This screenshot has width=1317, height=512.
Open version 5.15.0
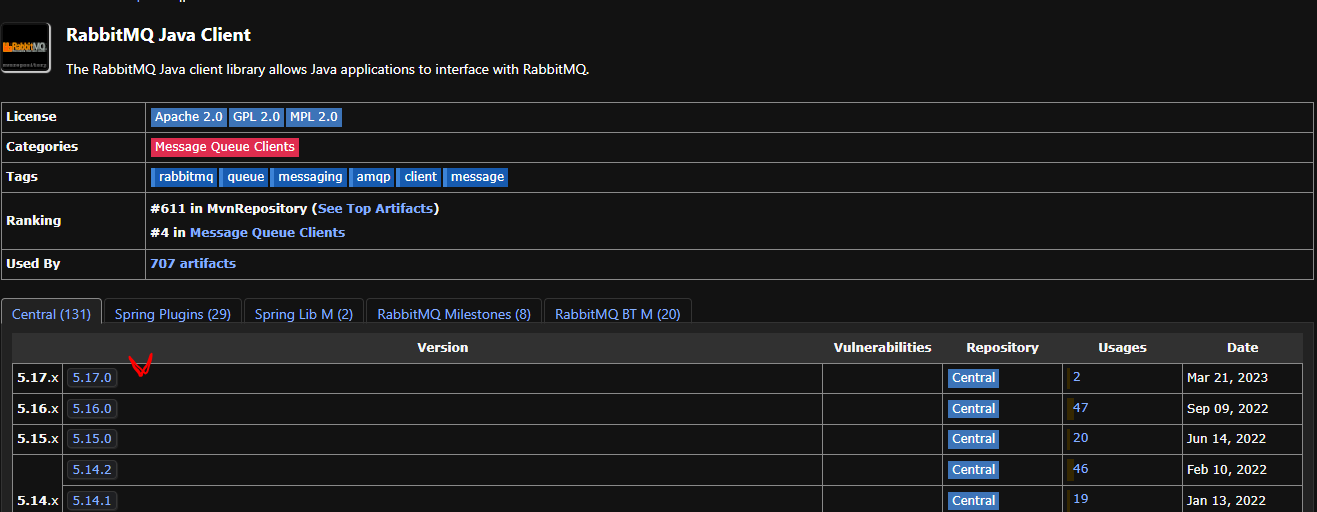[x=92, y=439]
